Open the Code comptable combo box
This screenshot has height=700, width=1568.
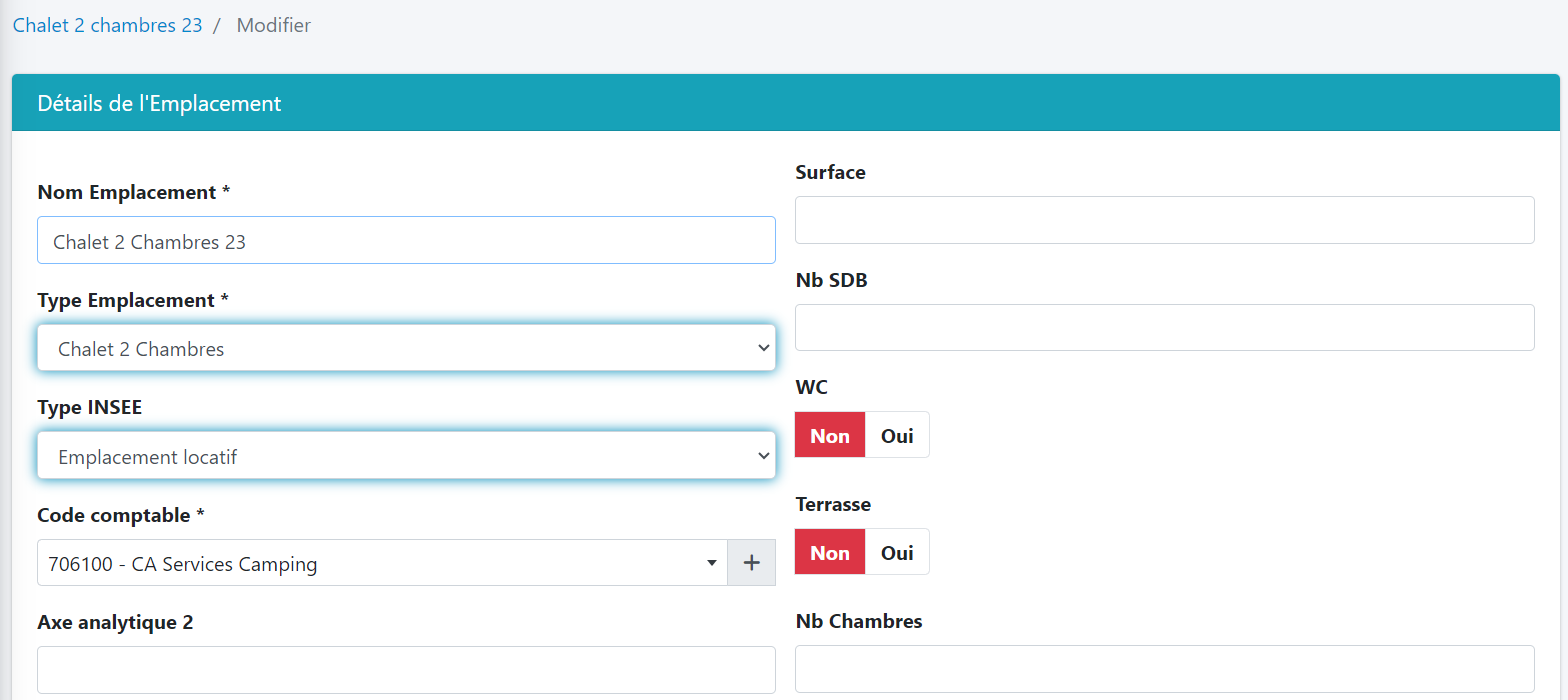coord(380,563)
